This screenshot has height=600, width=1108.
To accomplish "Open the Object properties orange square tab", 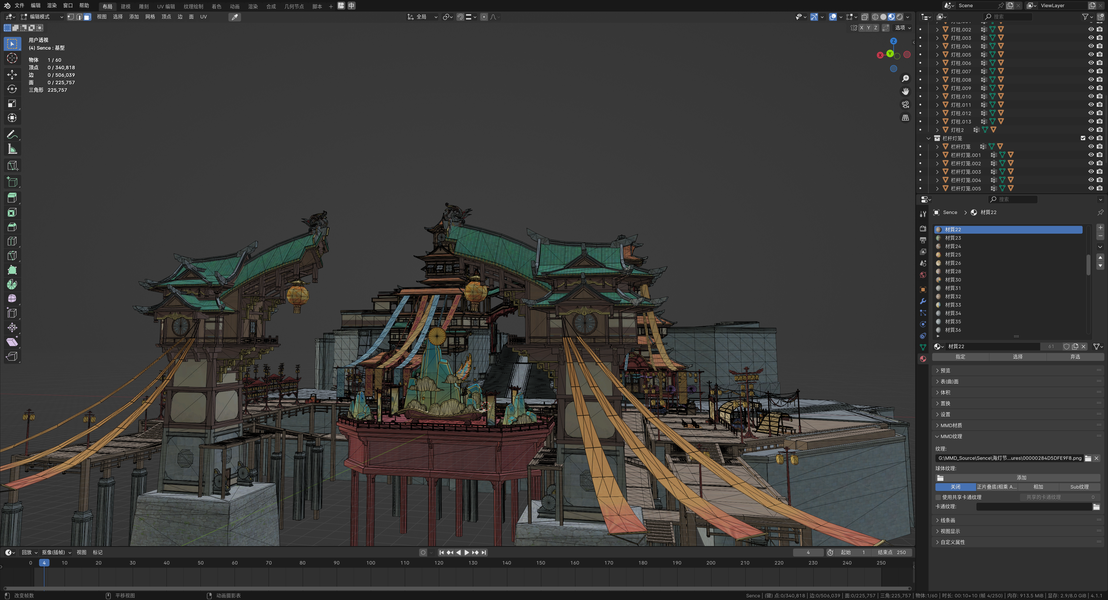I will pos(923,290).
